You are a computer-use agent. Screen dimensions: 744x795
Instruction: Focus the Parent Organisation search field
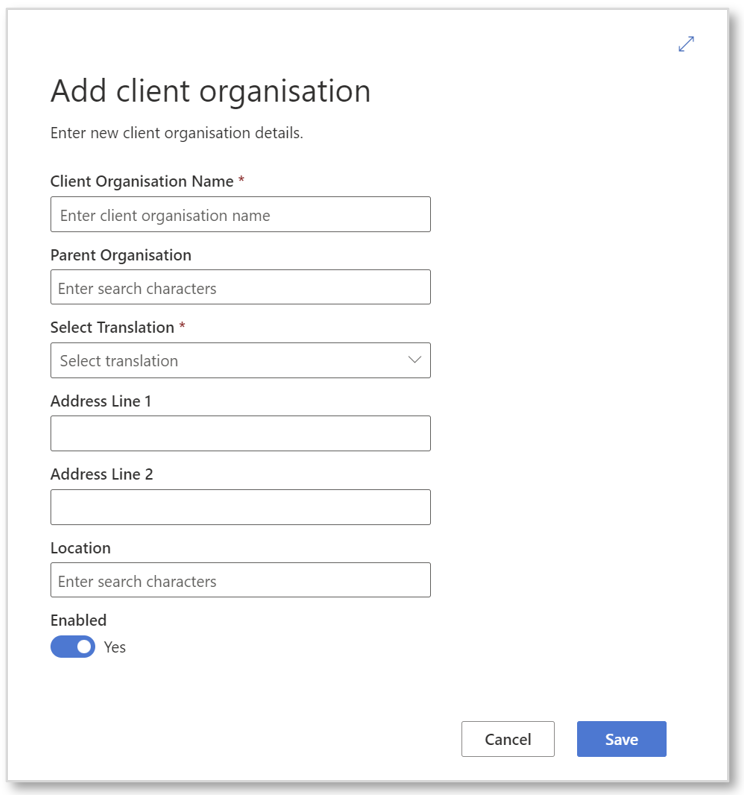(x=240, y=287)
